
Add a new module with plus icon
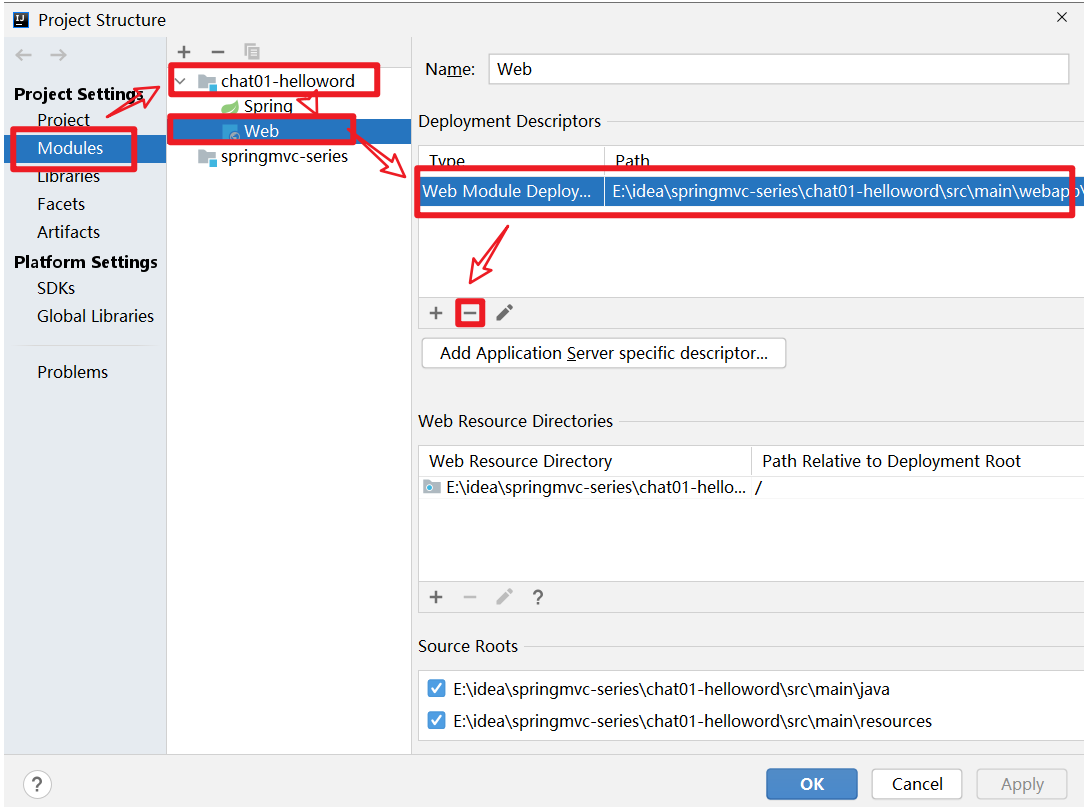184,51
